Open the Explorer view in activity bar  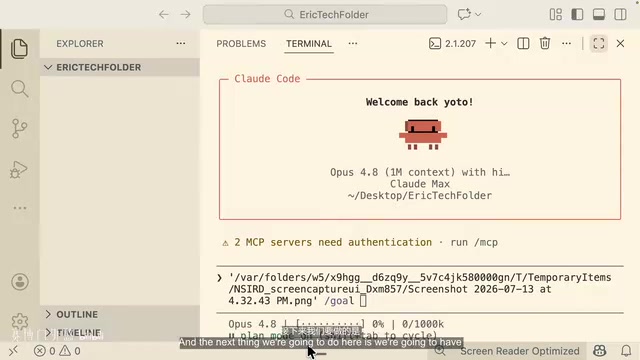click(x=19, y=49)
